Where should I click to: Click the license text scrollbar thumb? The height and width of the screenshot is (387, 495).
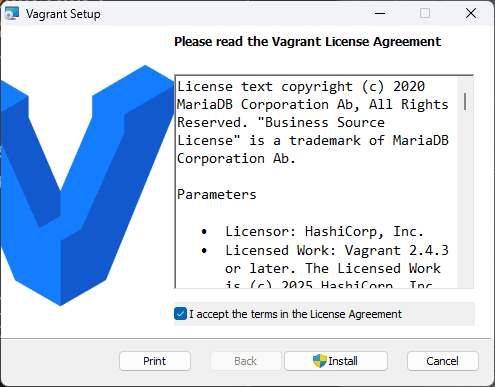[465, 102]
